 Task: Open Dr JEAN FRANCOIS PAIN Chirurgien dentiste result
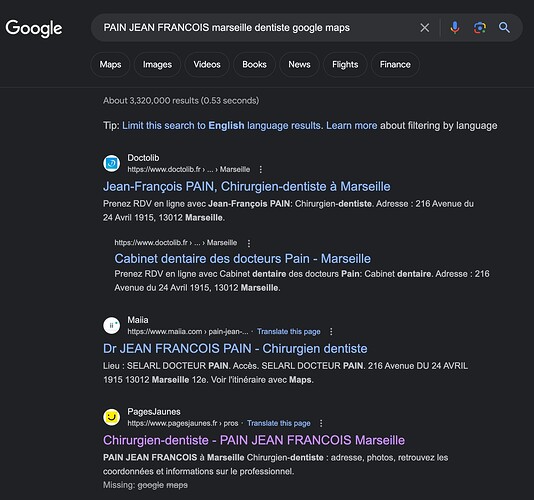pyautogui.click(x=235, y=349)
